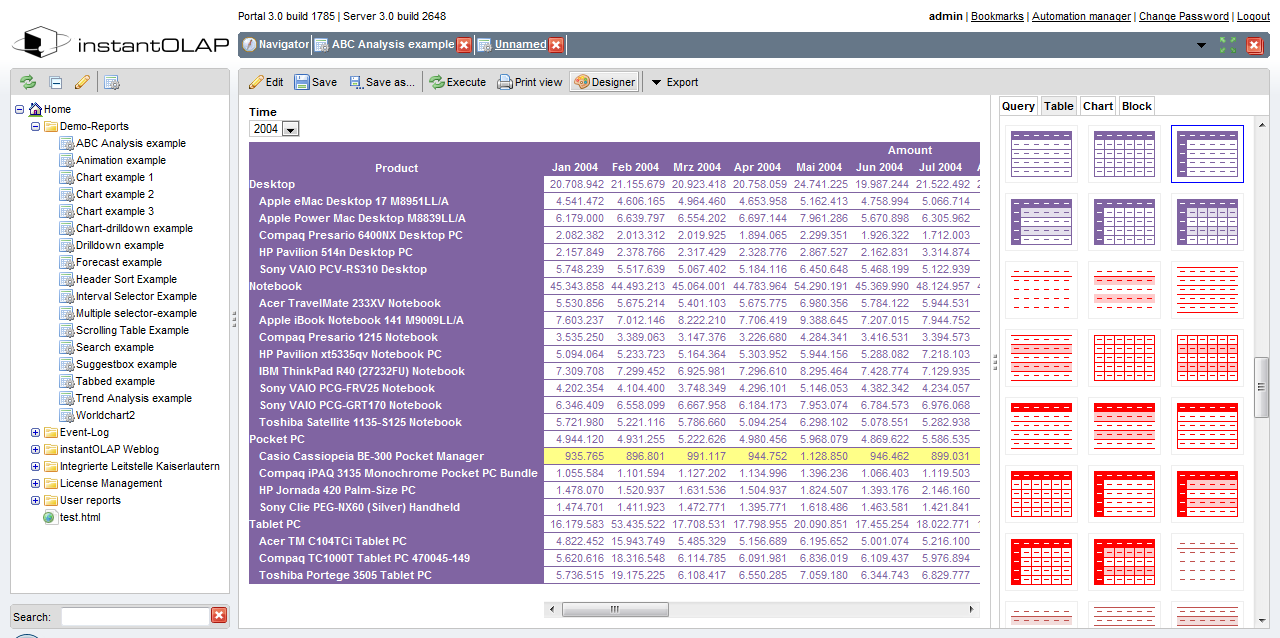
Task: Close the Unnamed tab with its red X
Action: 556,44
